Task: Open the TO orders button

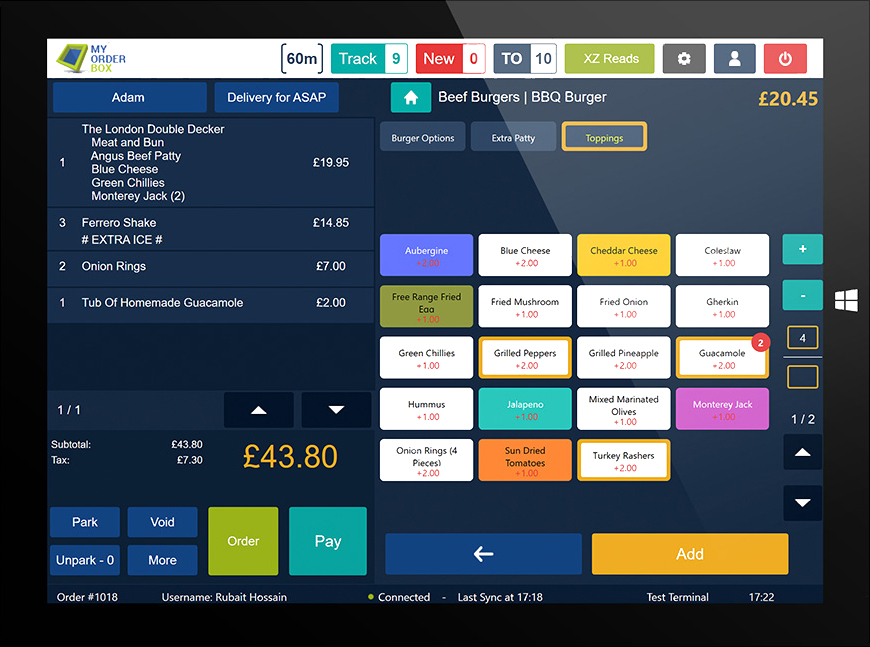Action: pyautogui.click(x=525, y=59)
